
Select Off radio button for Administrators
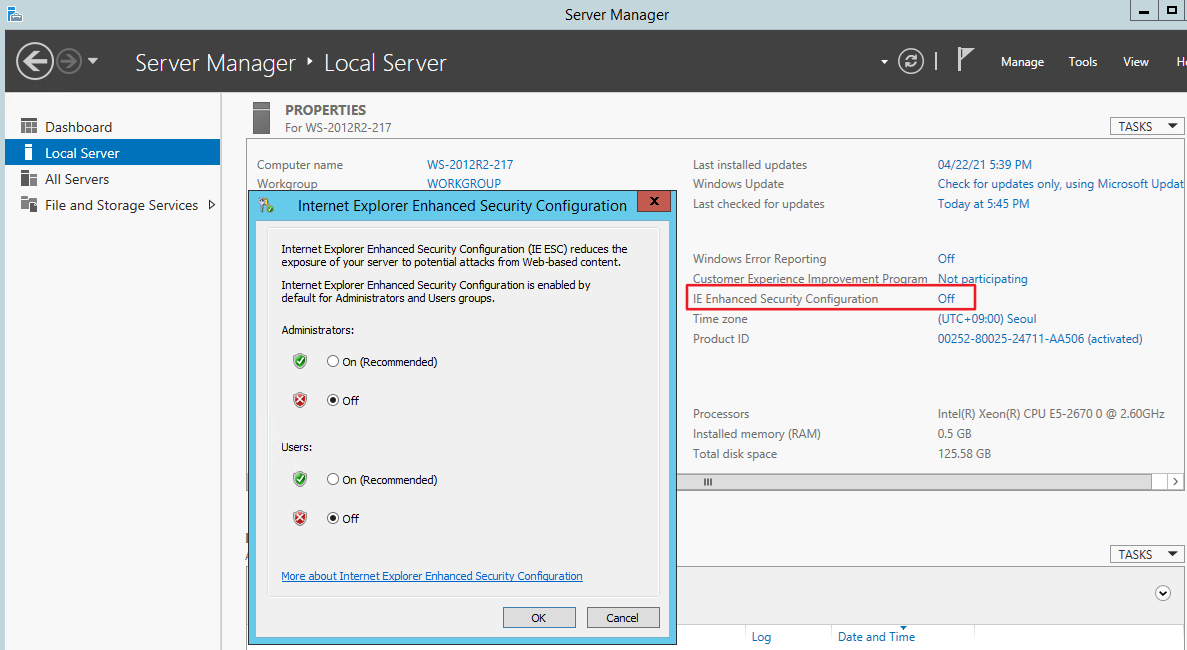(333, 401)
